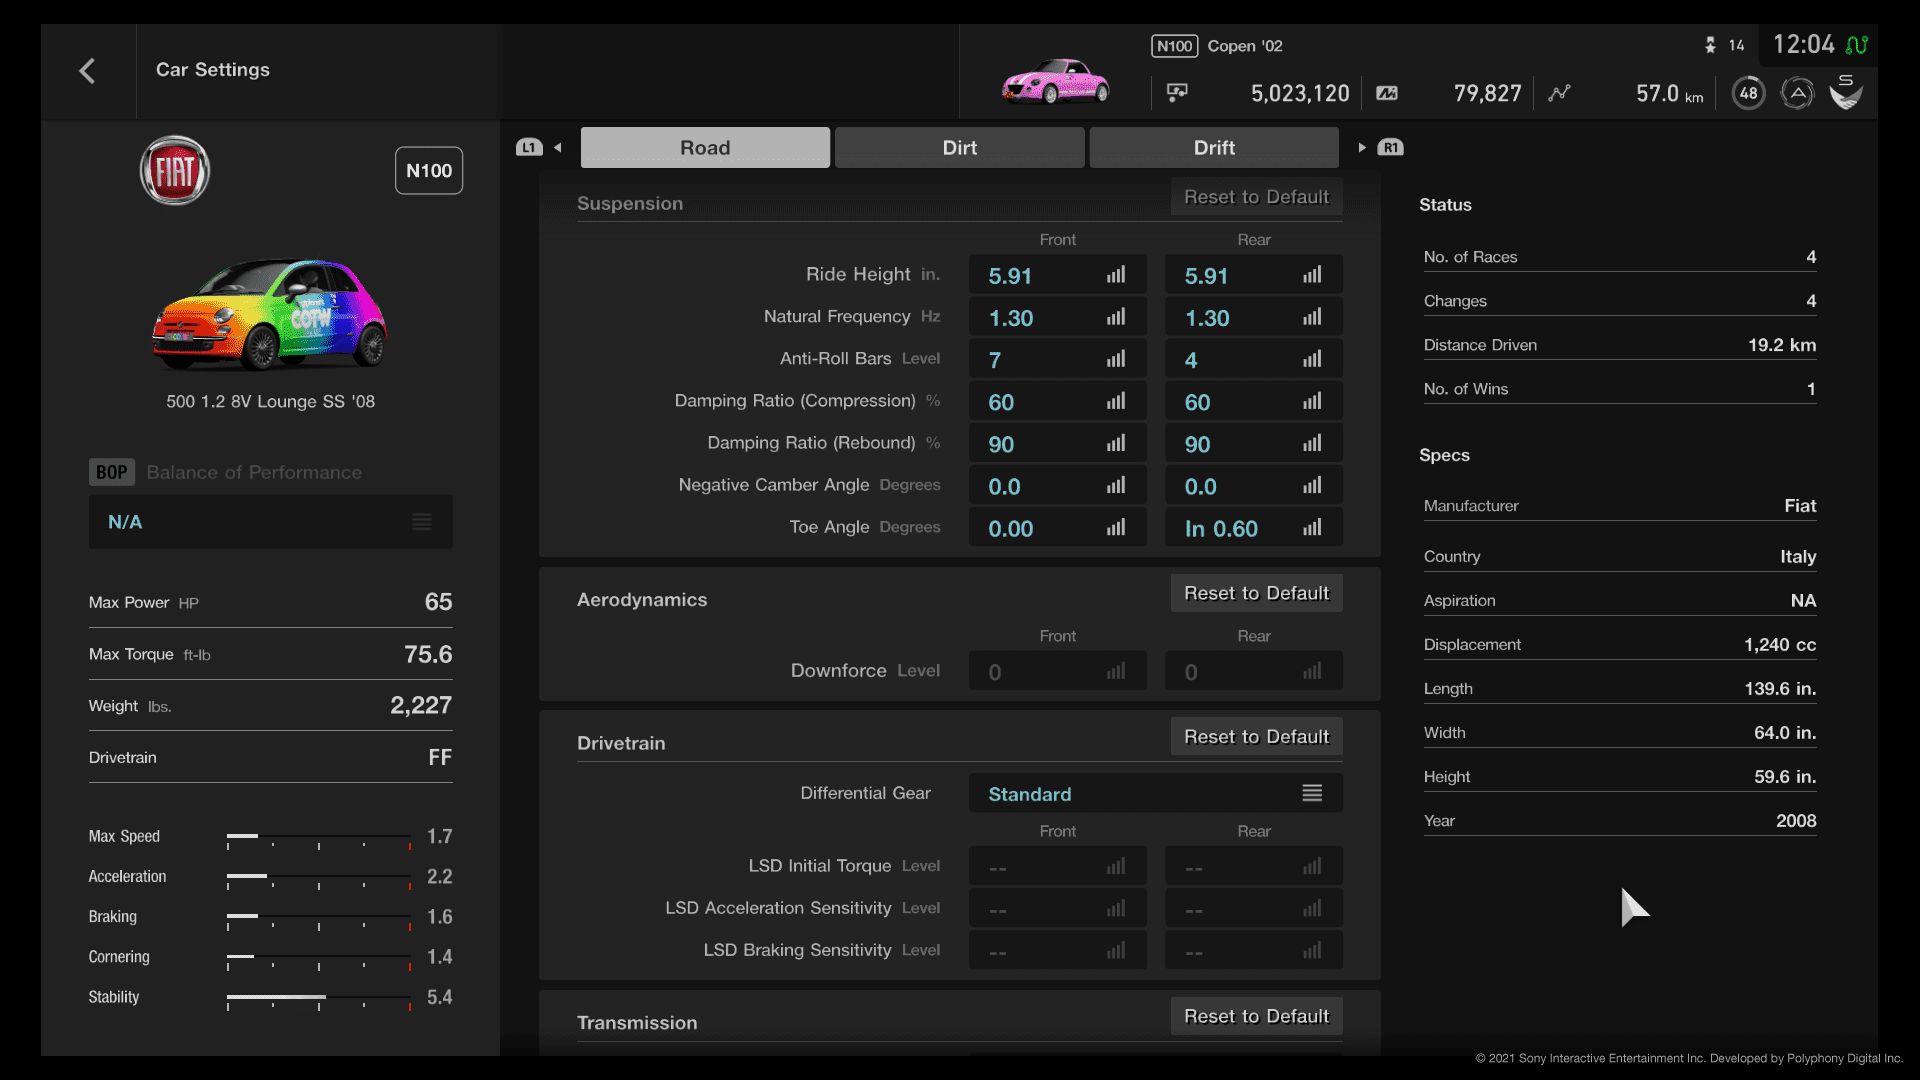
Task: Click the online players count icon
Action: pos(1710,45)
